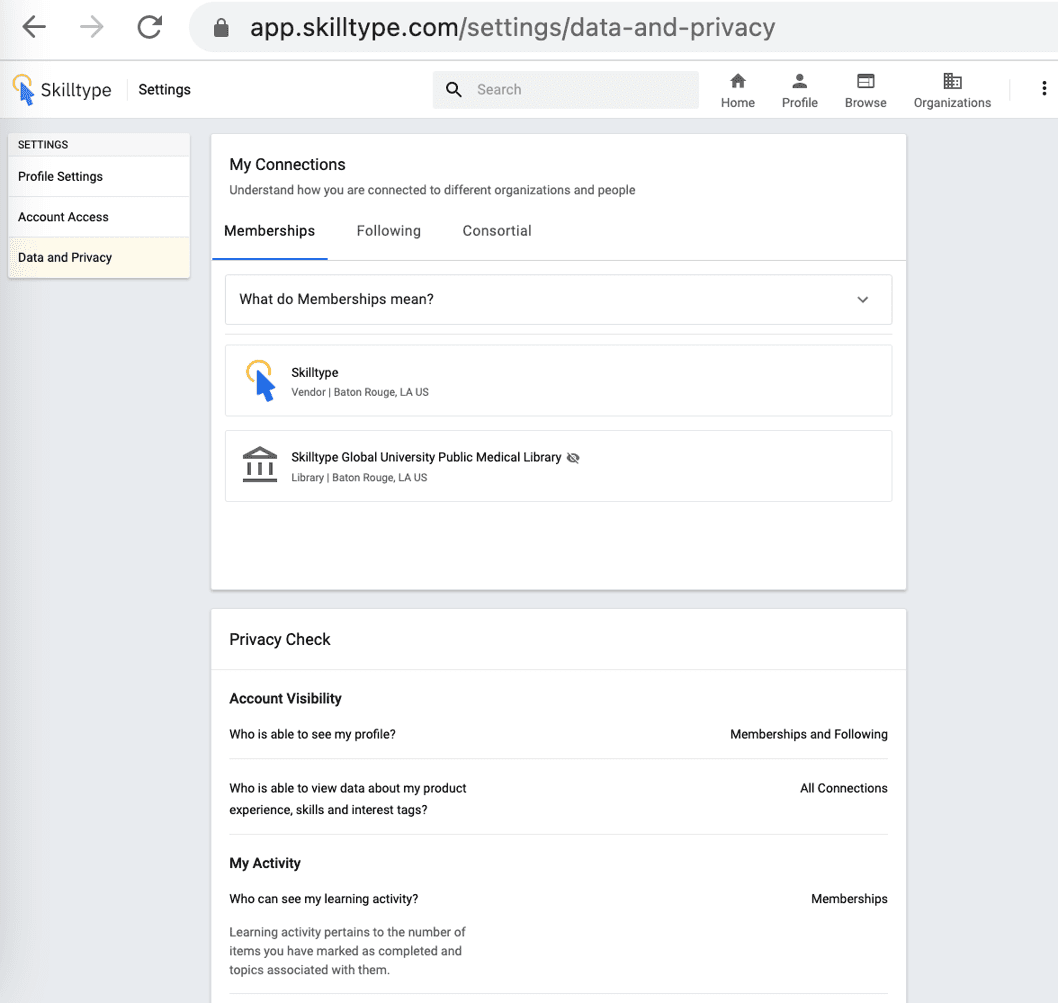Click the 'Learning activity pertains to…' description
This screenshot has height=1003, width=1058.
[347, 951]
